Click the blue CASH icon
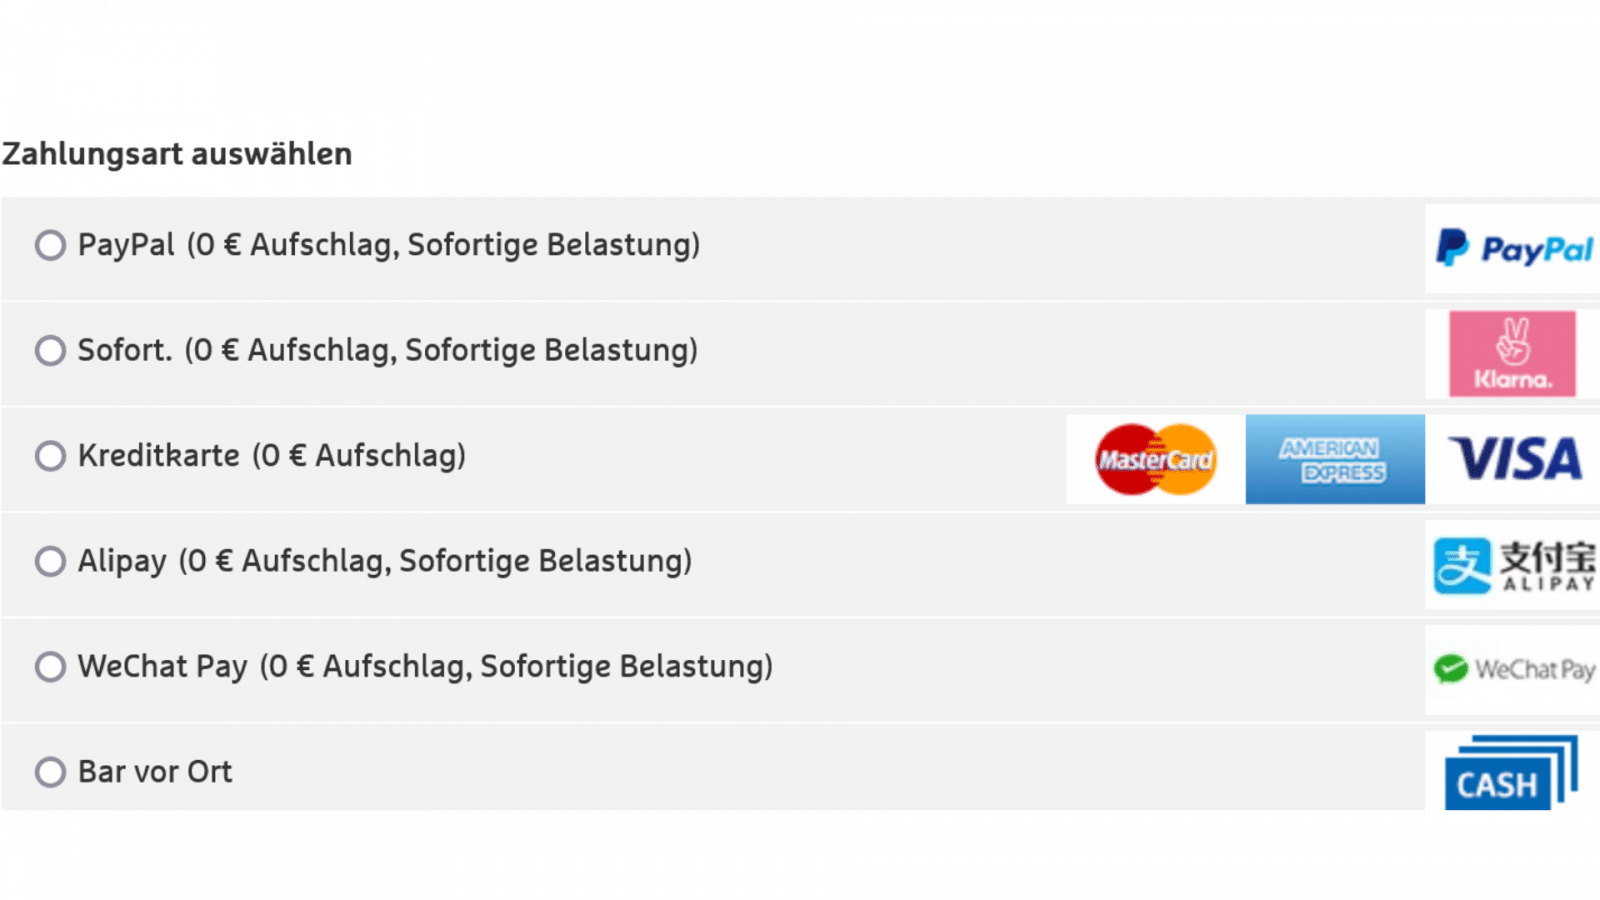 click(1510, 774)
